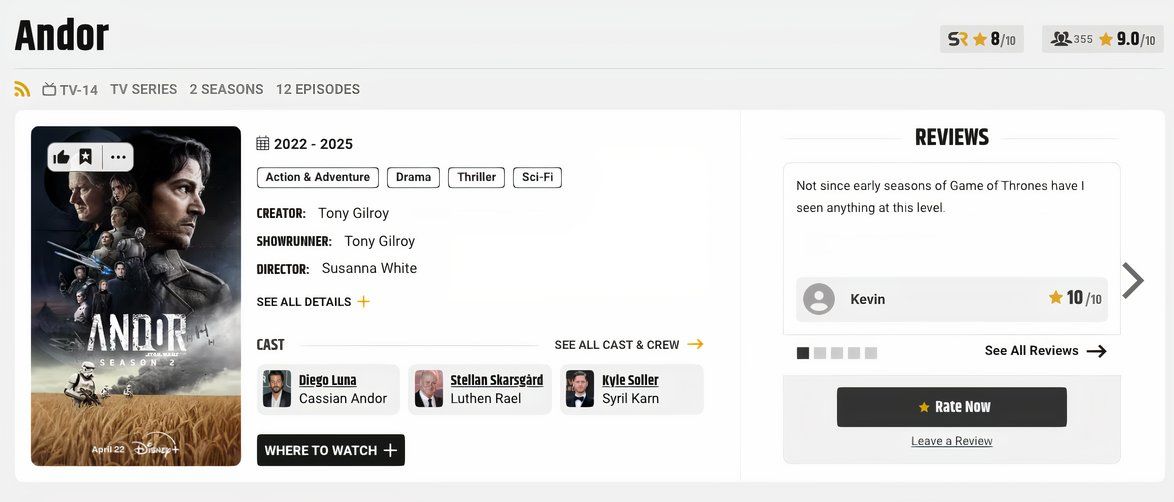Expand See All Details

312,302
